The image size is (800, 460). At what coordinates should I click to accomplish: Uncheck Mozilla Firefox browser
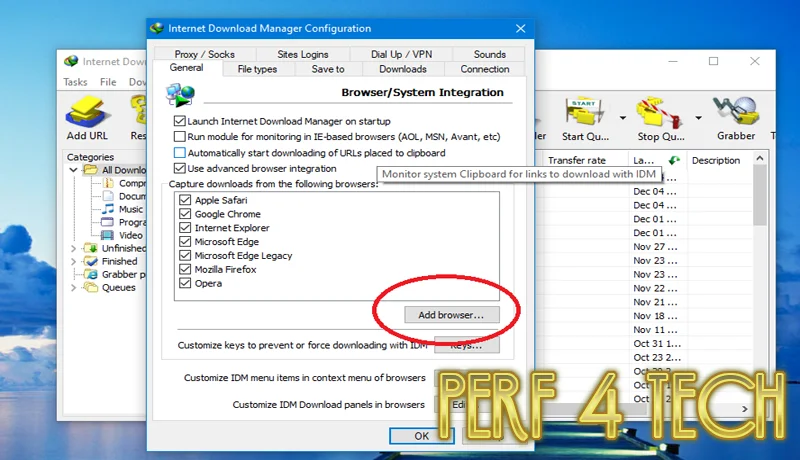(x=185, y=269)
